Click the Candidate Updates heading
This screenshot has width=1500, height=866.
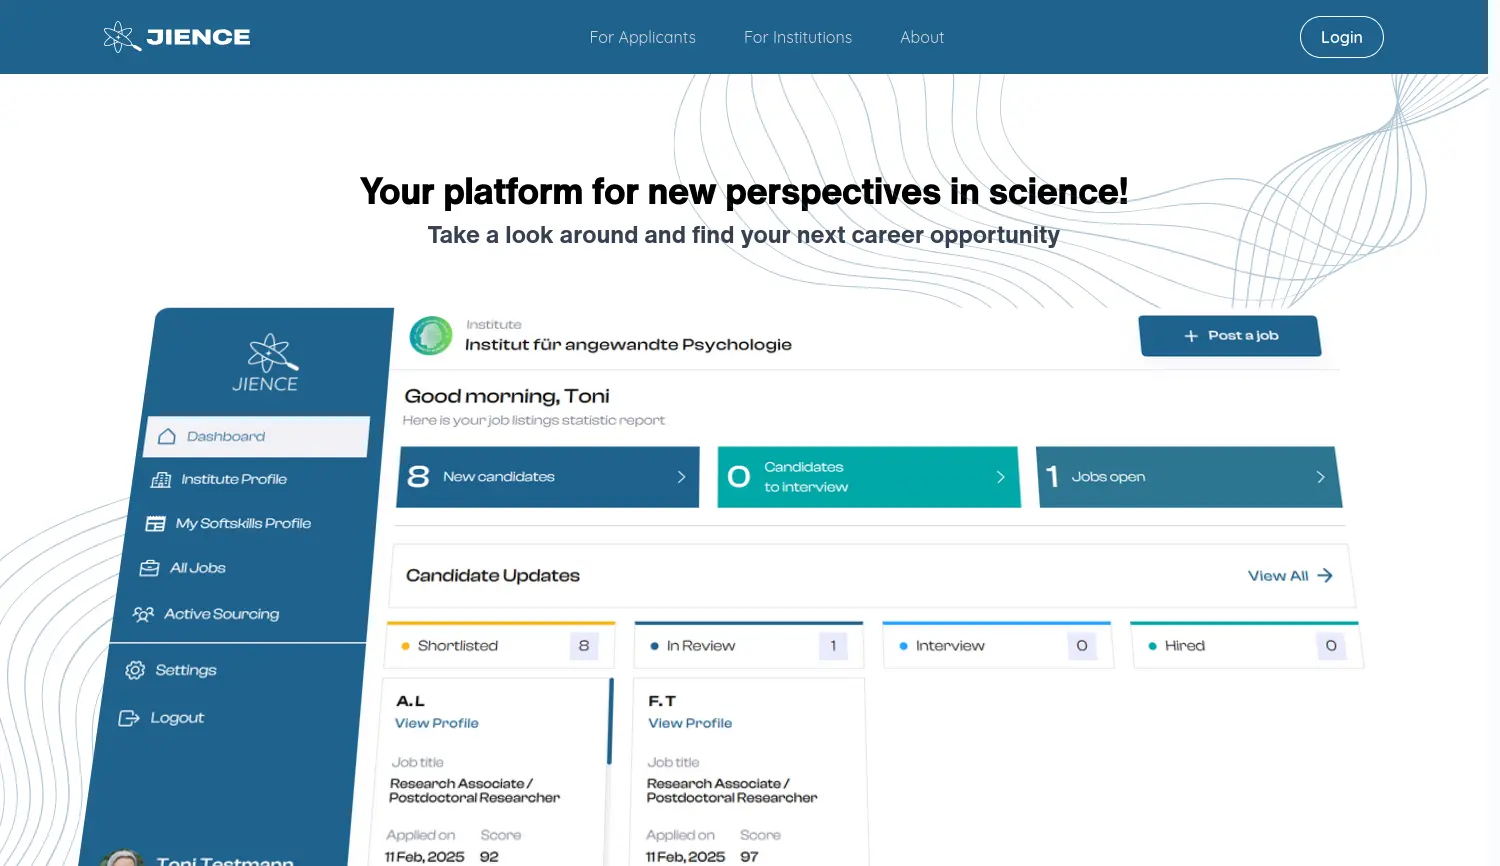click(493, 576)
